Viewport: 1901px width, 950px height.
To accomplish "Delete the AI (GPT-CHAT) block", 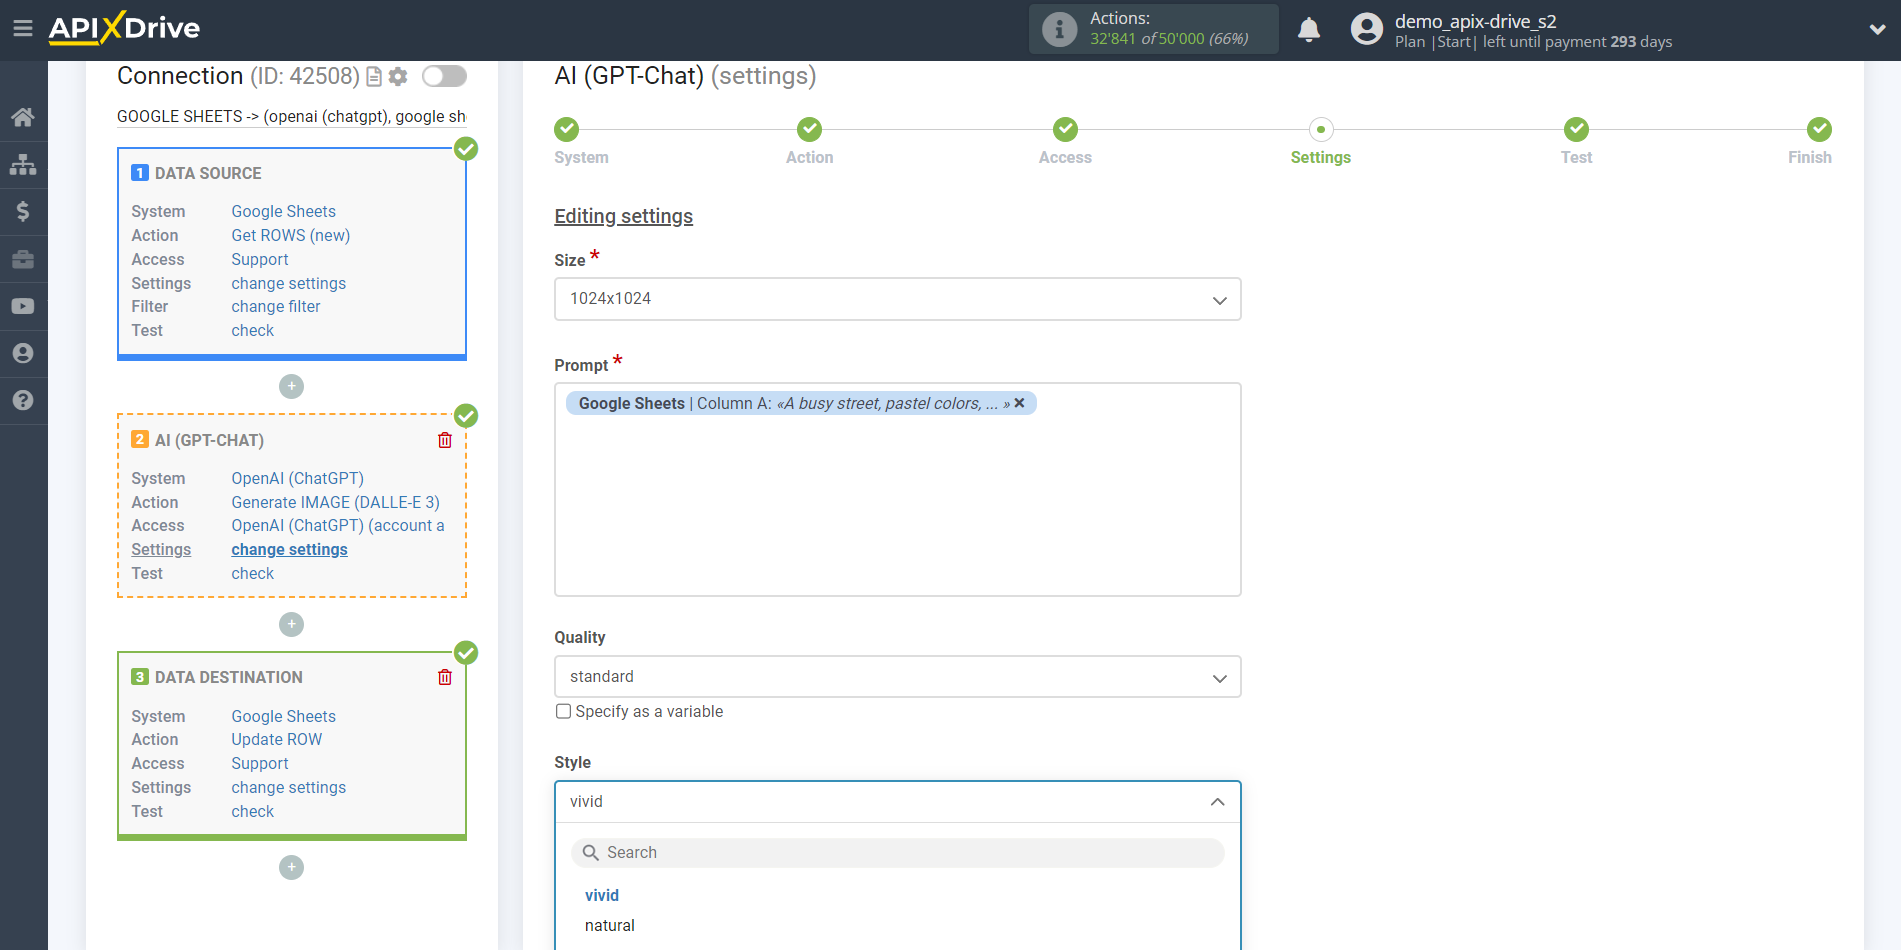I will (x=445, y=440).
